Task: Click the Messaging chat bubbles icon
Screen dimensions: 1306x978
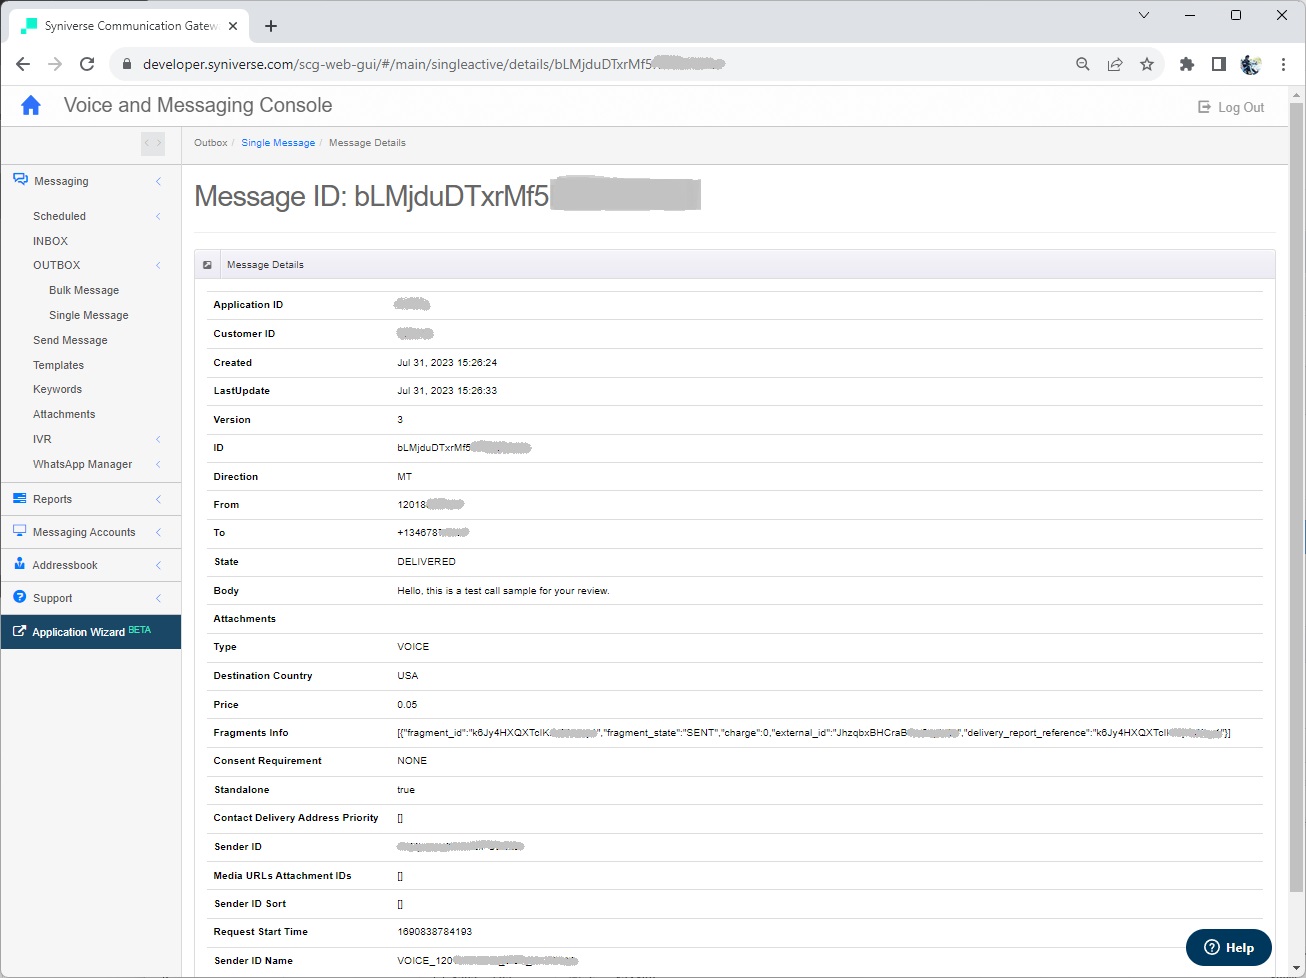Action: [20, 180]
